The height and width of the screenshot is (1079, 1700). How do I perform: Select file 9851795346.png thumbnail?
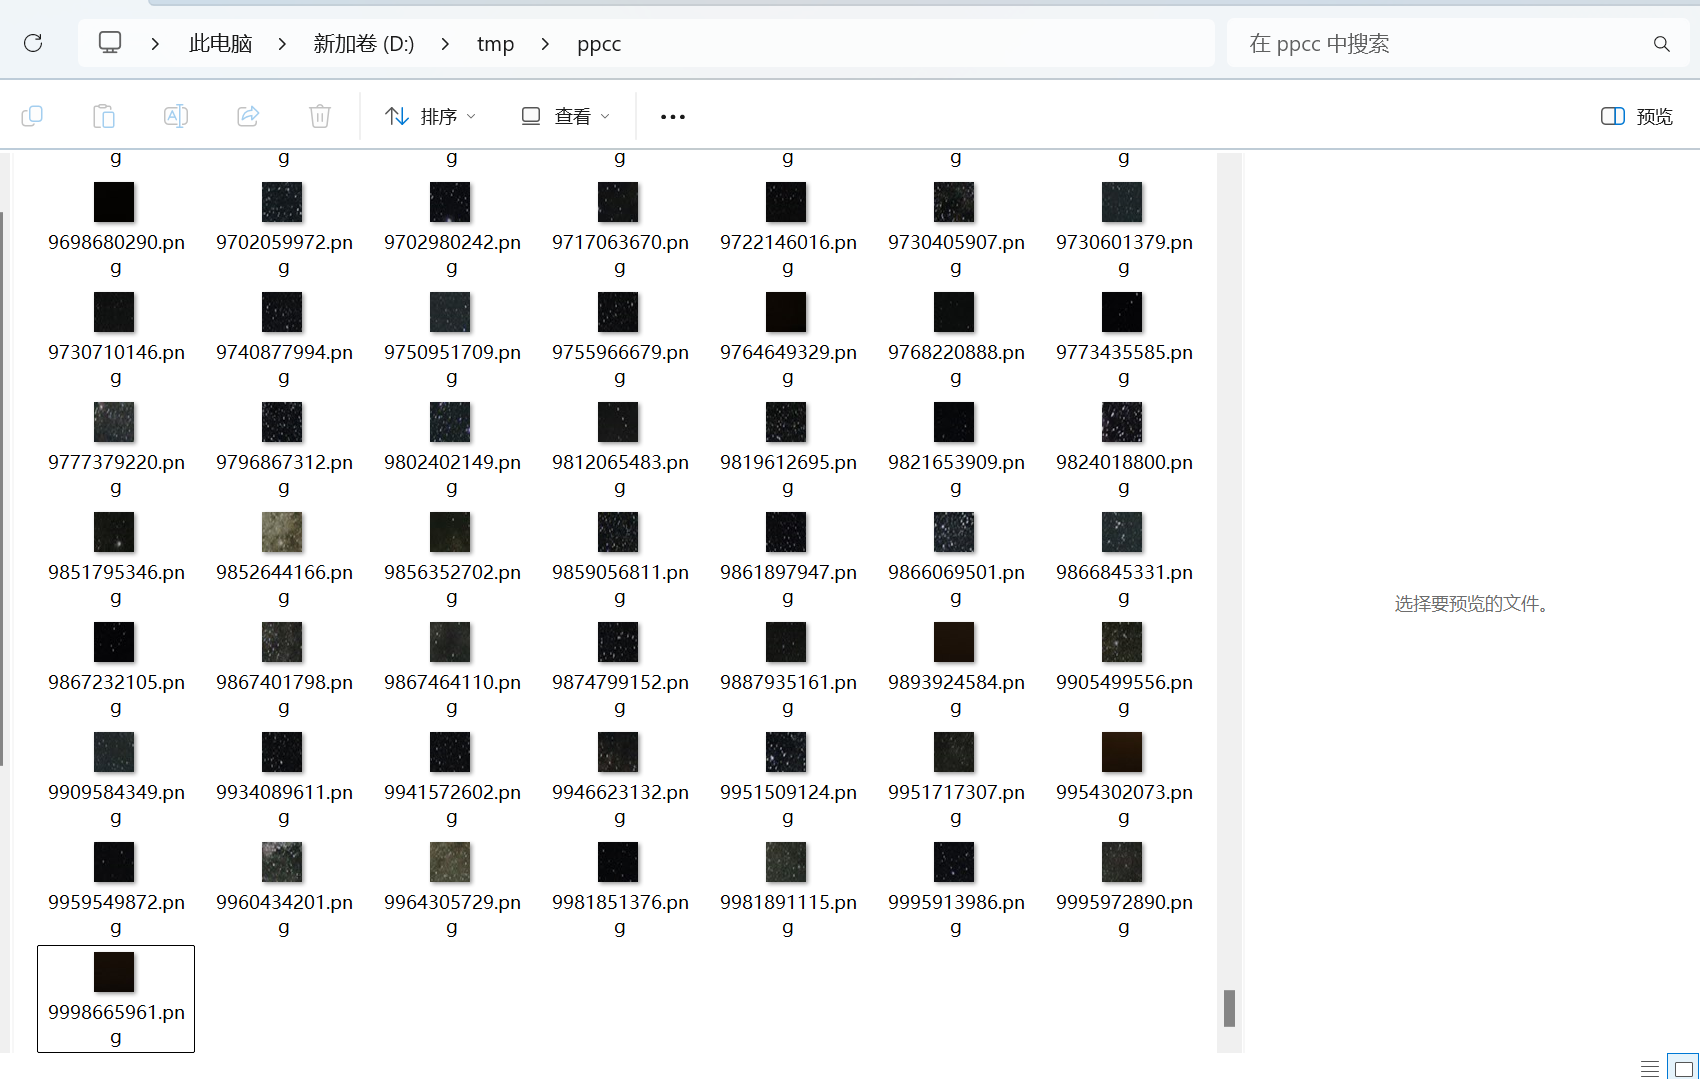[114, 532]
